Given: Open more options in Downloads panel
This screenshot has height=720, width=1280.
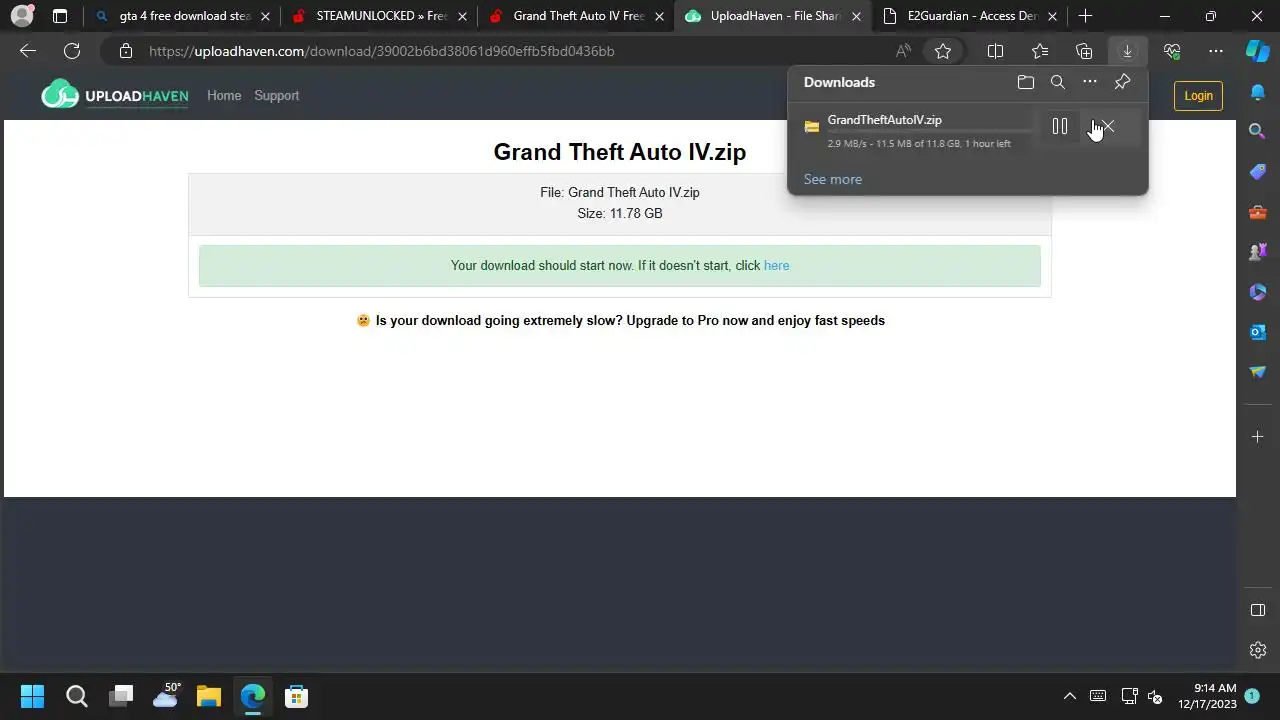Looking at the screenshot, I should 1090,82.
